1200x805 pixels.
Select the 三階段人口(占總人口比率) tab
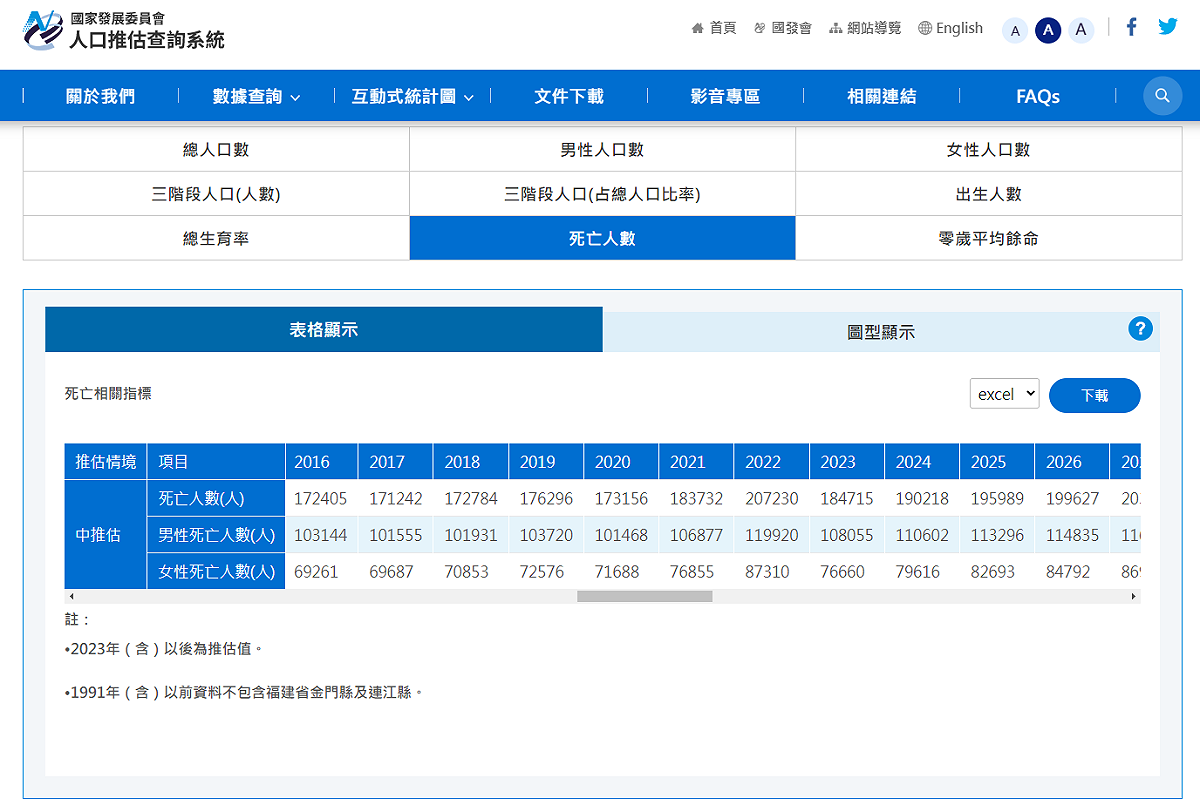[602, 194]
